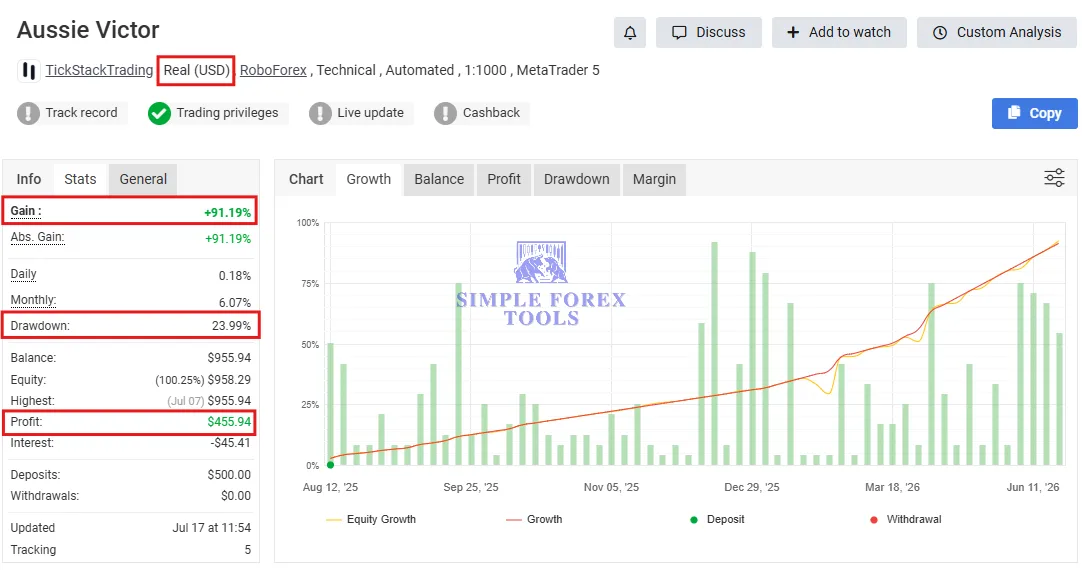The width and height of the screenshot is (1082, 570).
Task: Click the Daily label
Action: click(23, 274)
